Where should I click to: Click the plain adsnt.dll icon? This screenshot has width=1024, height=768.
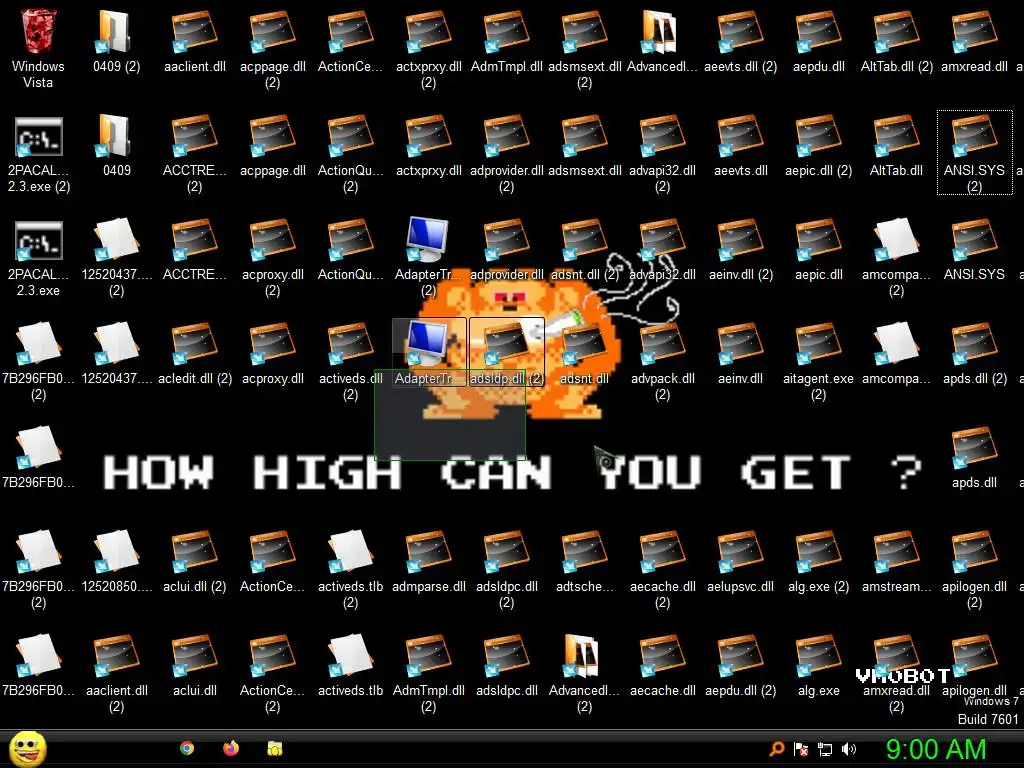[584, 344]
